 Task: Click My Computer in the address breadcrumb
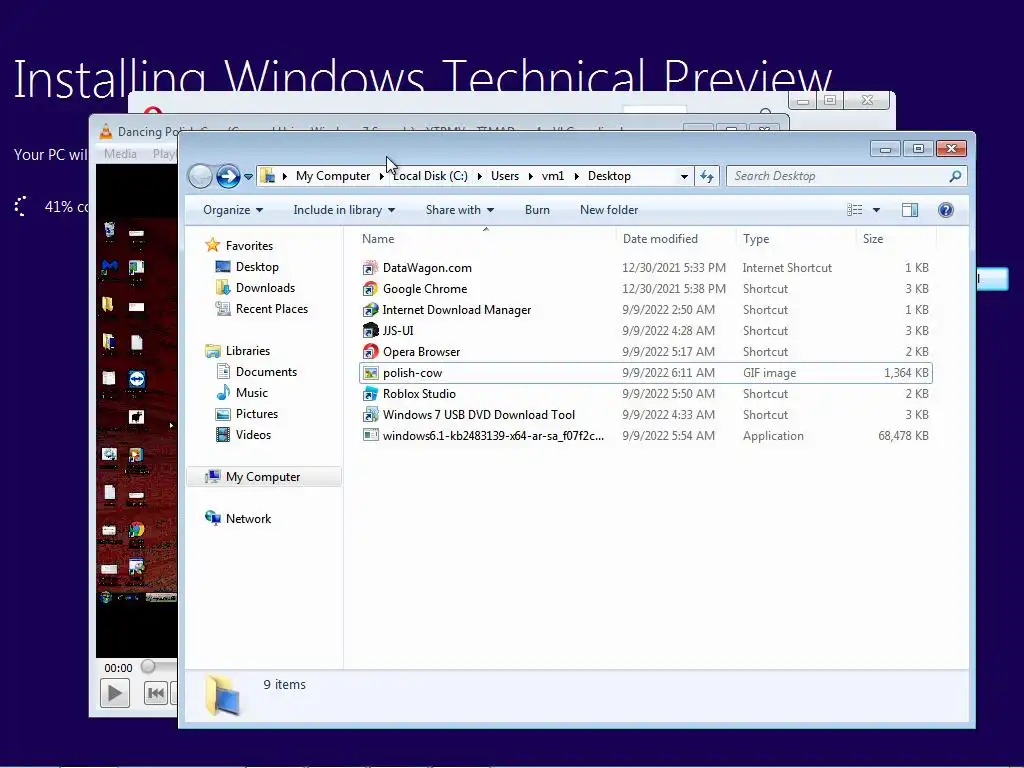[332, 176]
